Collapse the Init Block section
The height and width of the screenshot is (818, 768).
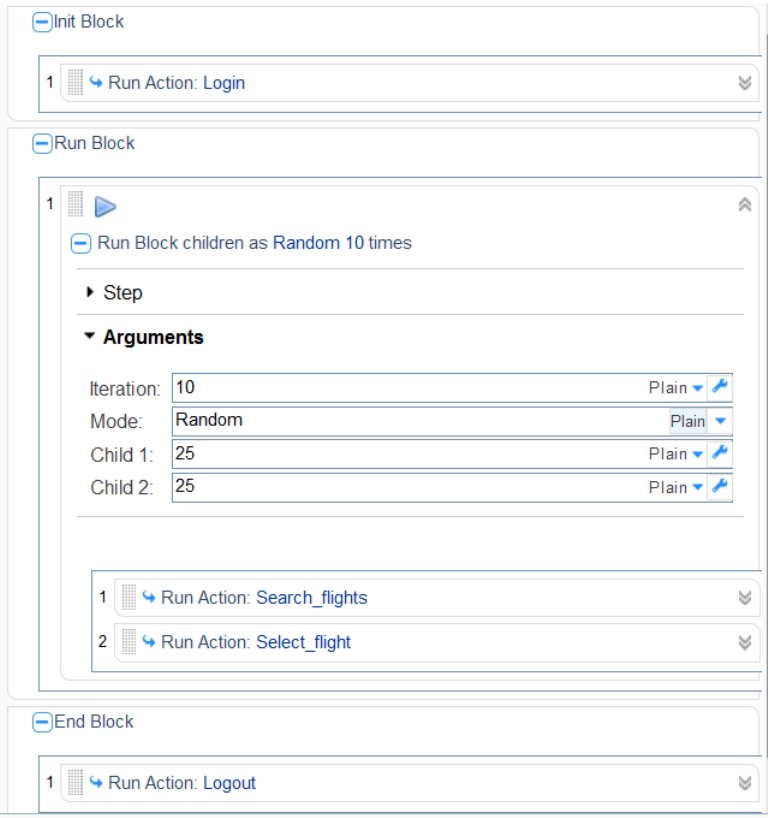tap(42, 22)
